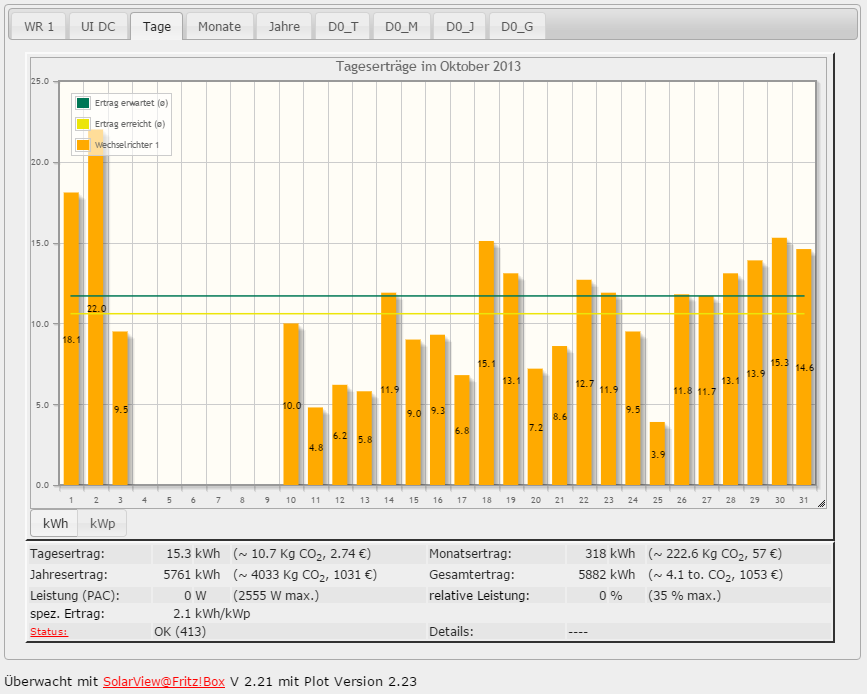Screen dimensions: 867x694
Task: Click the 11.7 bar for day 27
Action: [x=706, y=391]
